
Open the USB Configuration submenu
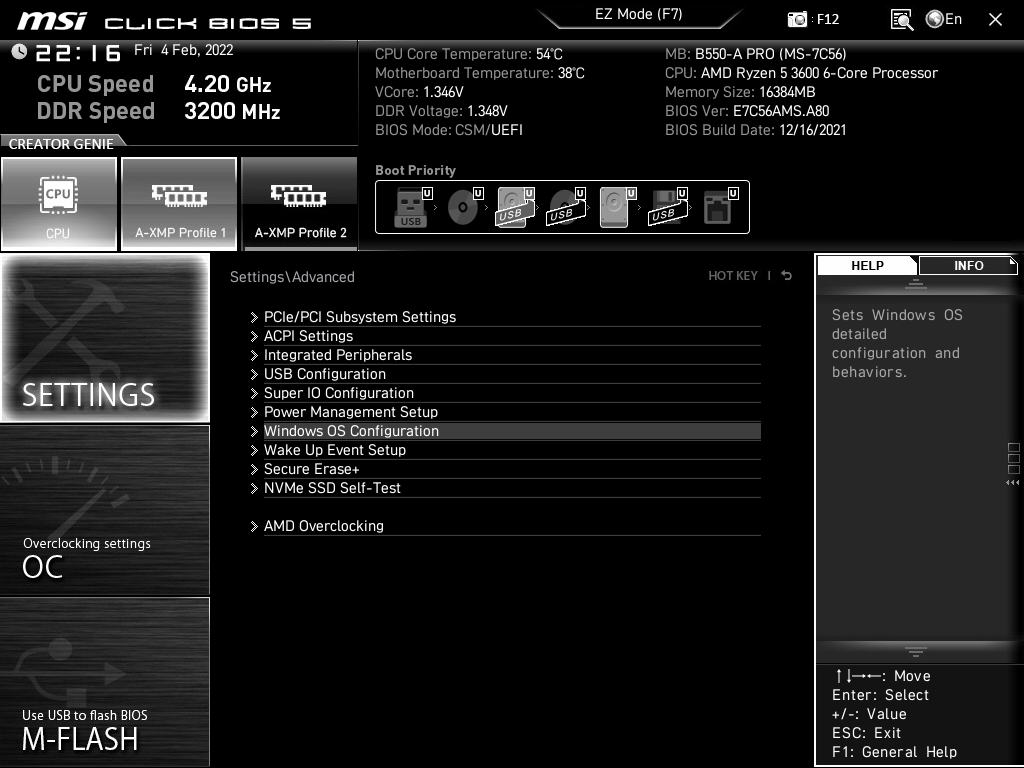[x=324, y=374]
